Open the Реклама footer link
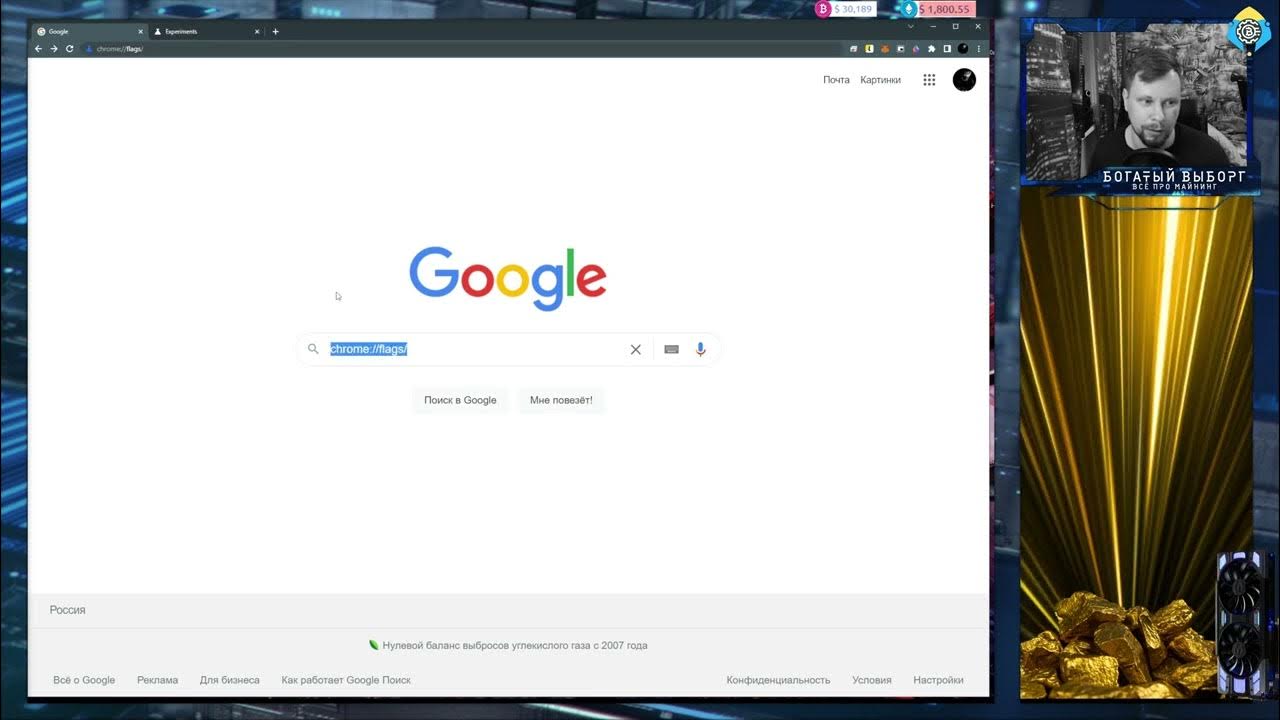1280x720 pixels. pyautogui.click(x=157, y=680)
